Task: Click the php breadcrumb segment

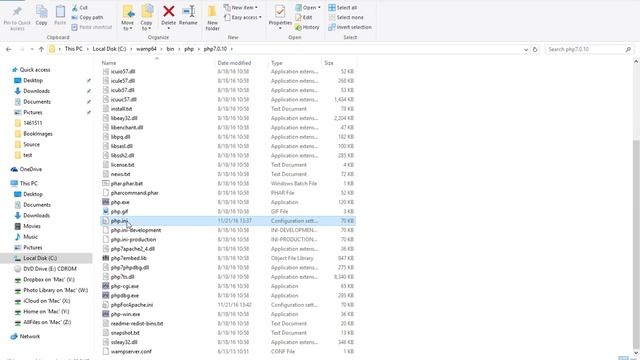Action: (x=189, y=49)
